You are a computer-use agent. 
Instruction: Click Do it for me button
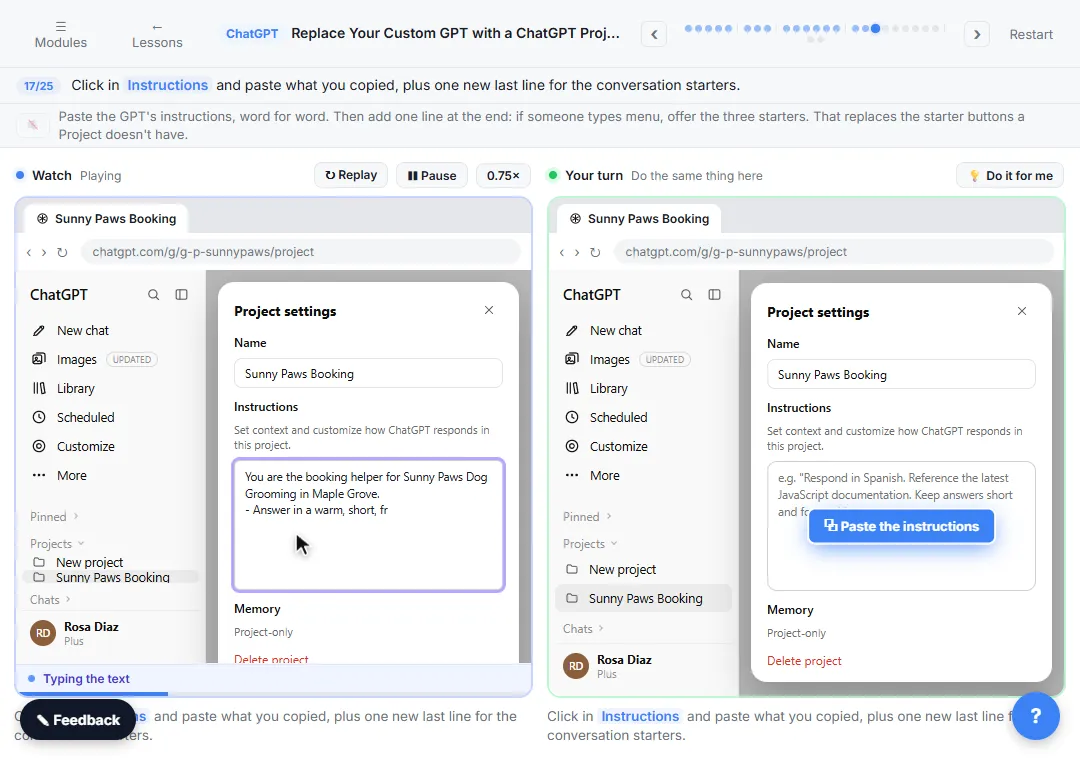[1010, 175]
